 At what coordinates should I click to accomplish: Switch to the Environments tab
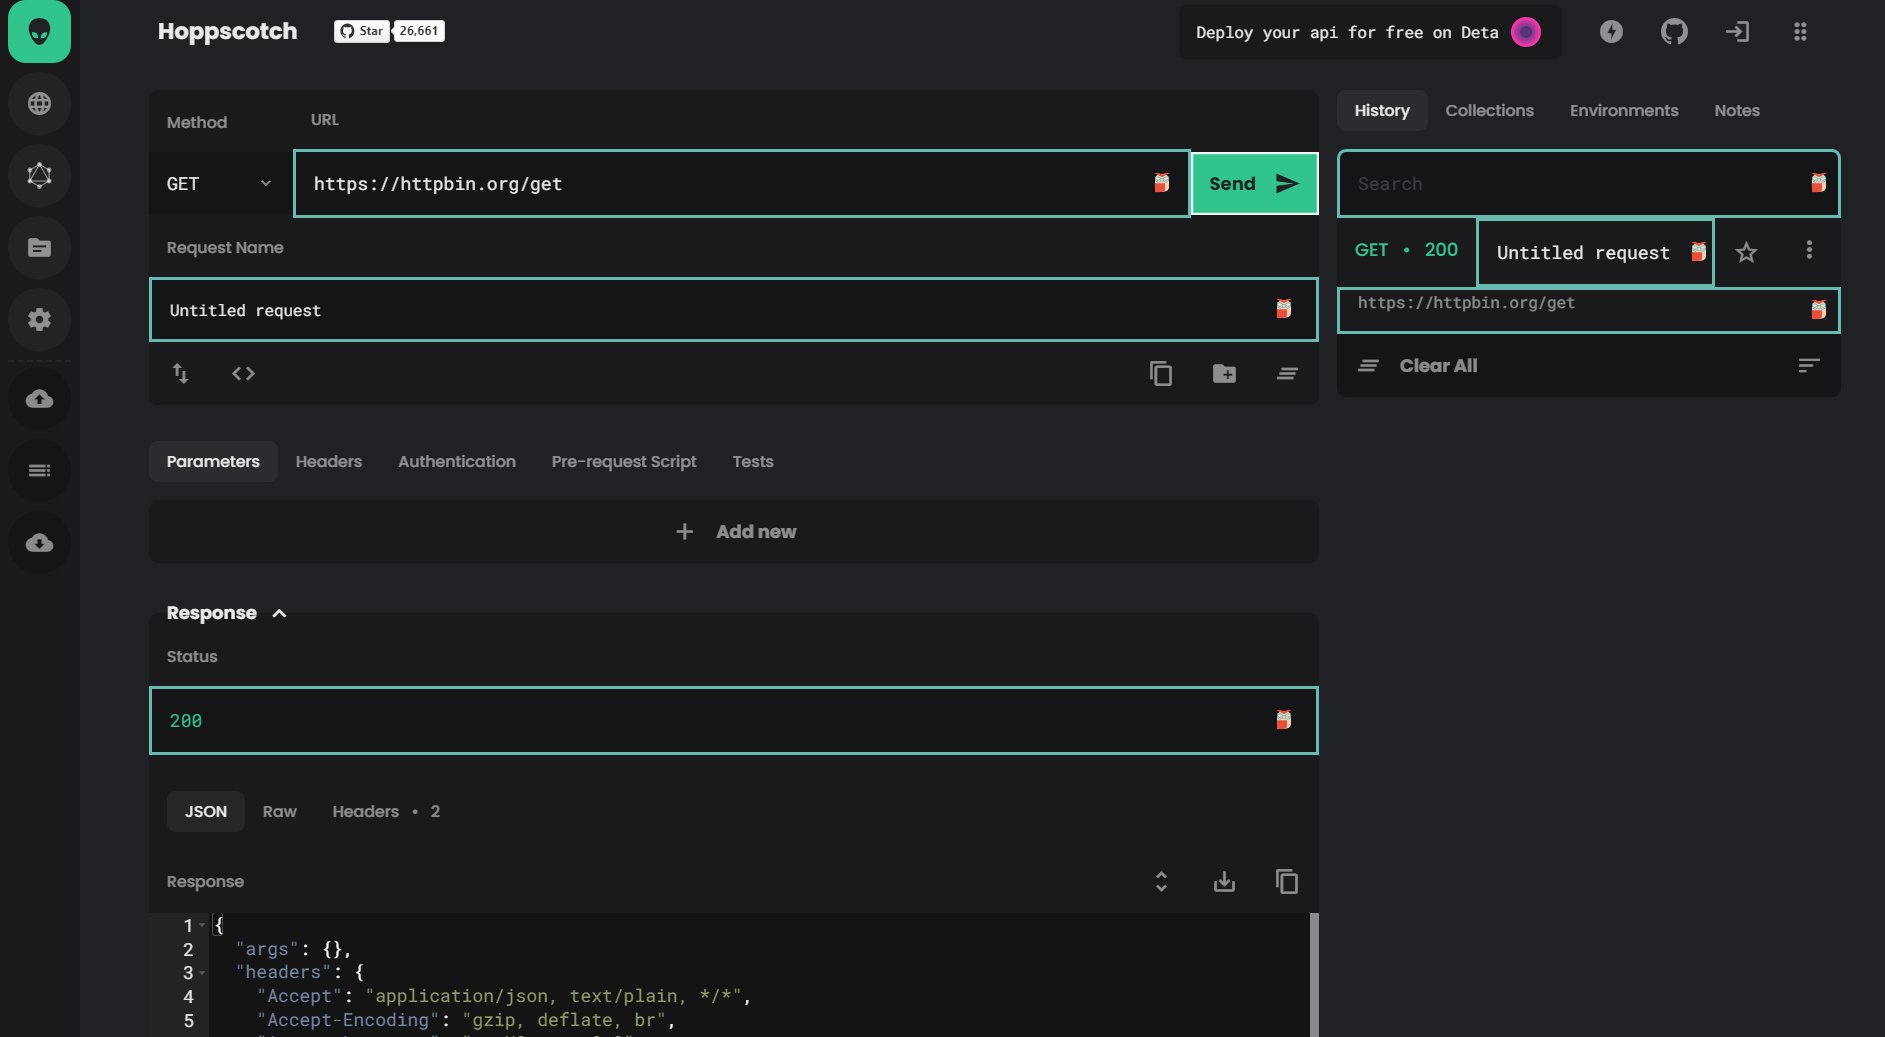[x=1623, y=110]
